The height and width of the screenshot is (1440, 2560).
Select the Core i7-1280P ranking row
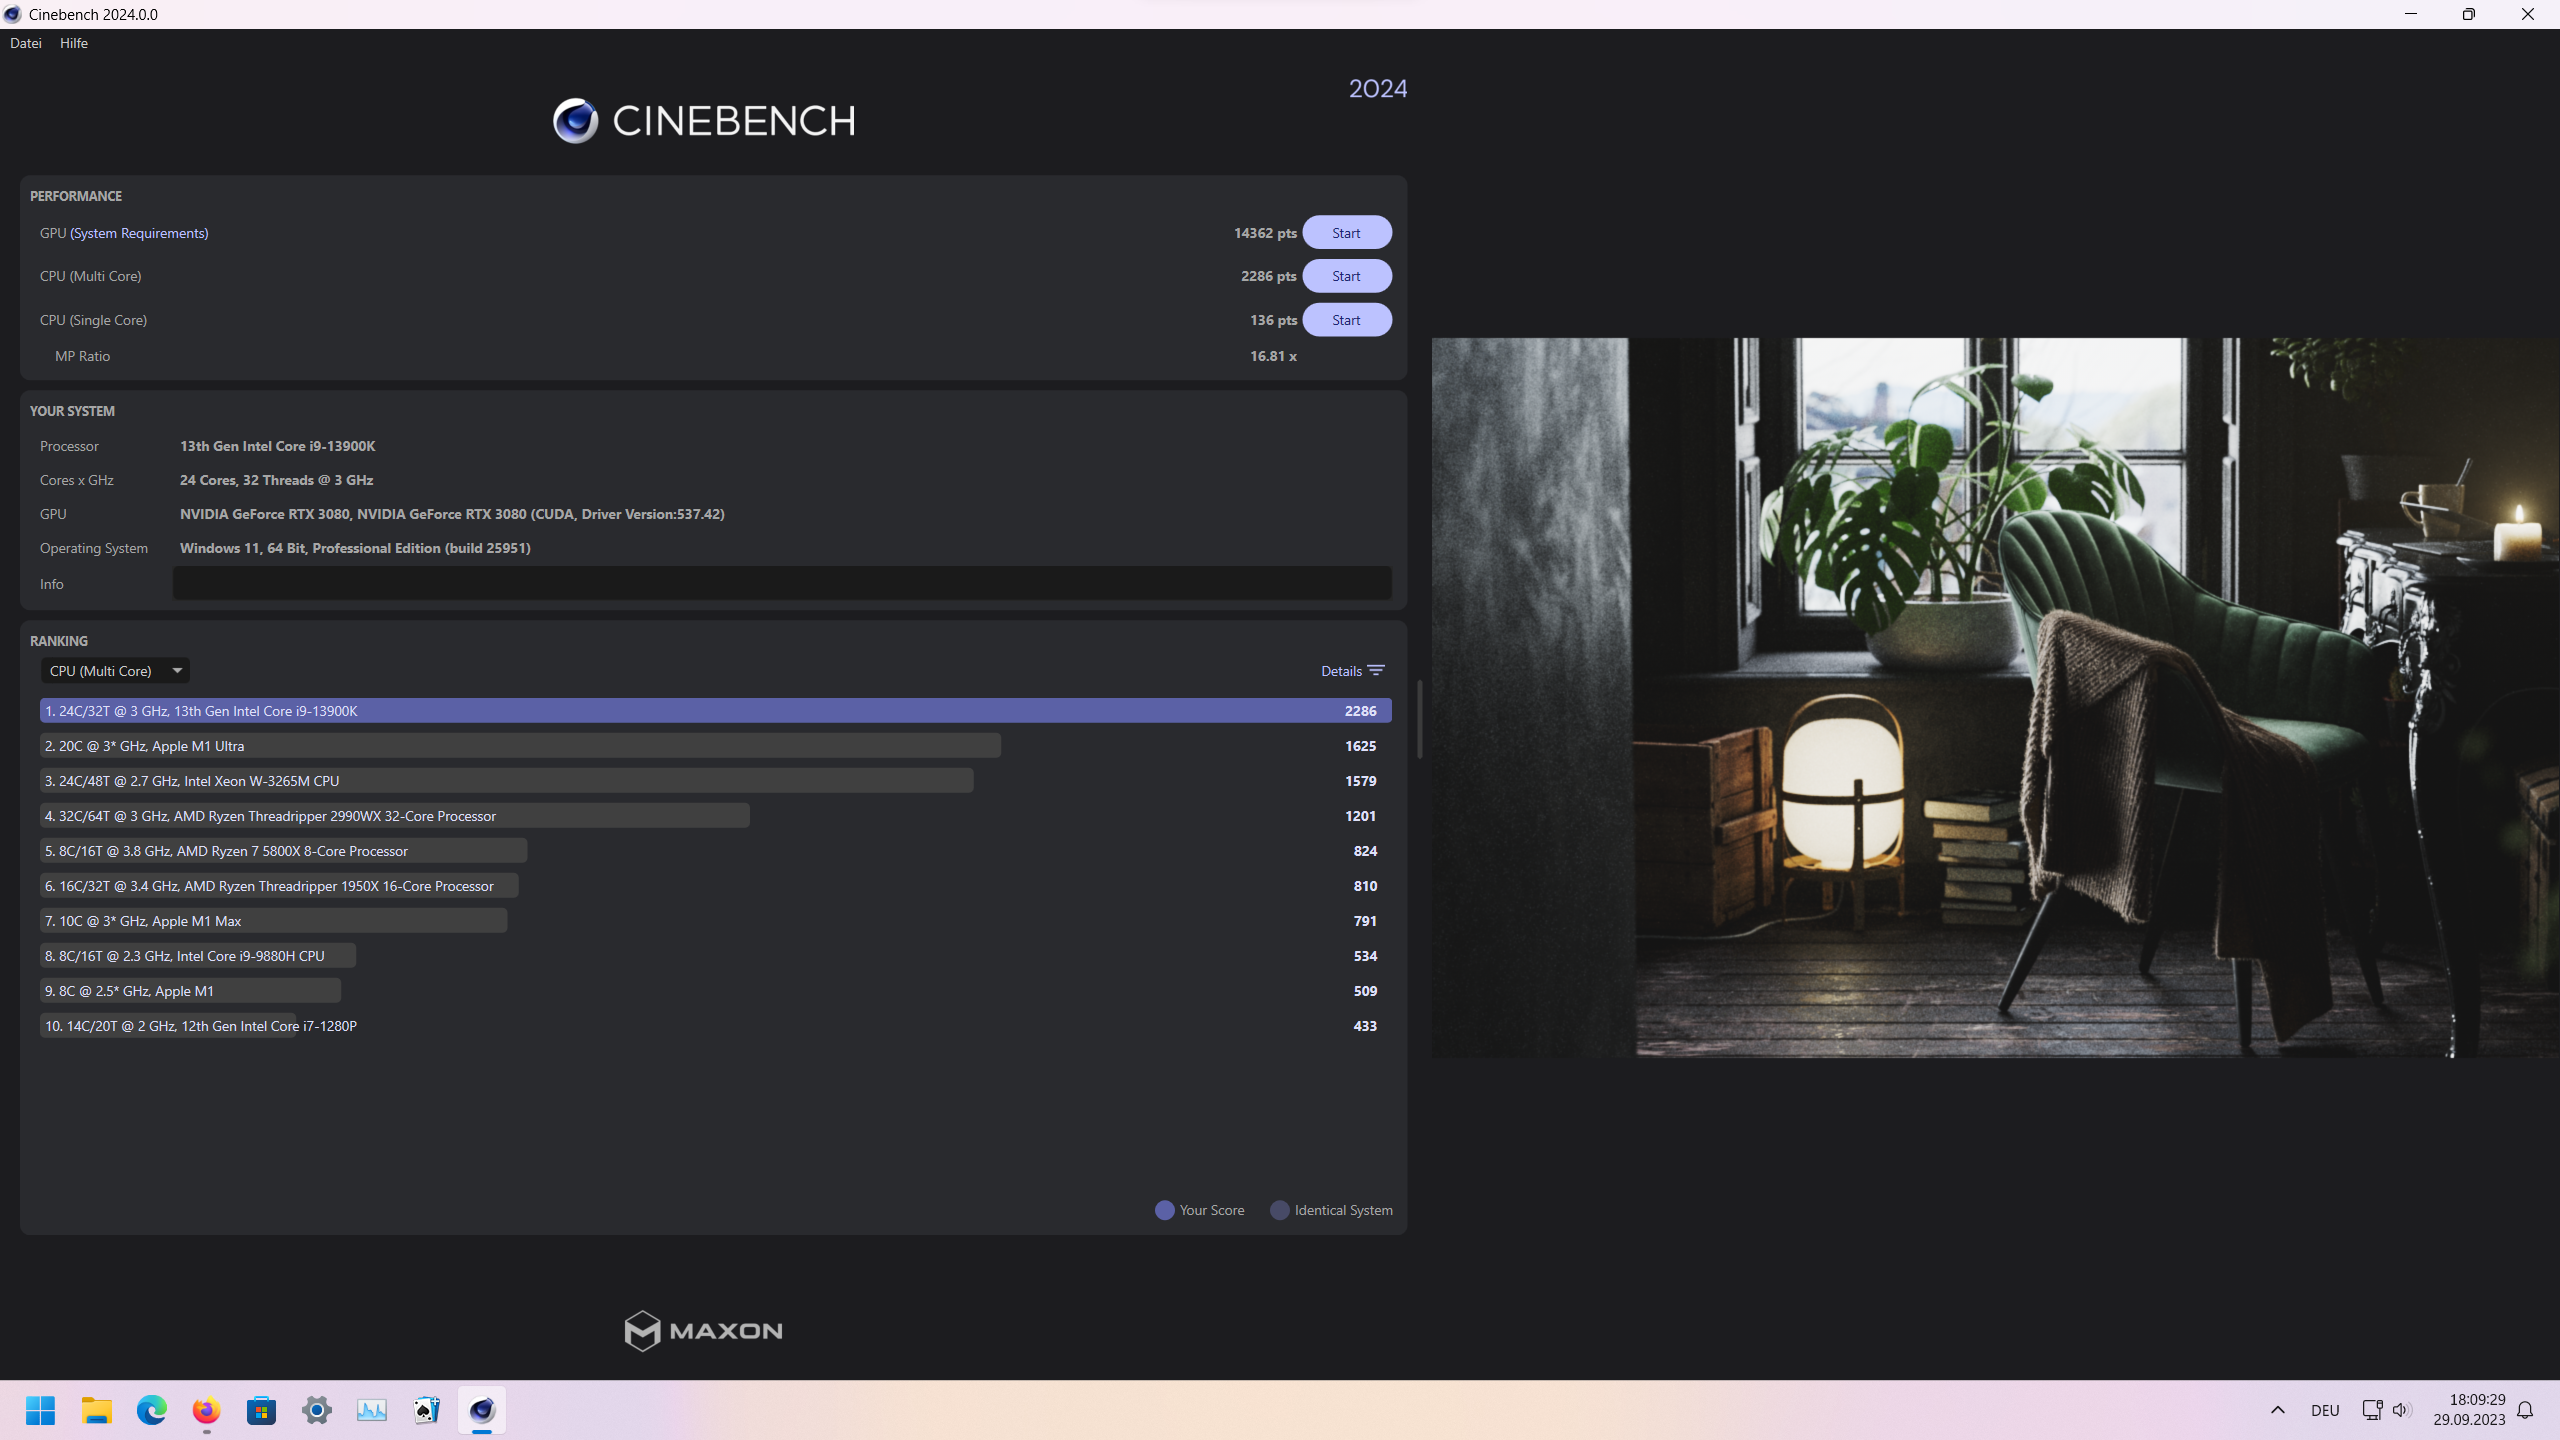[716, 1026]
